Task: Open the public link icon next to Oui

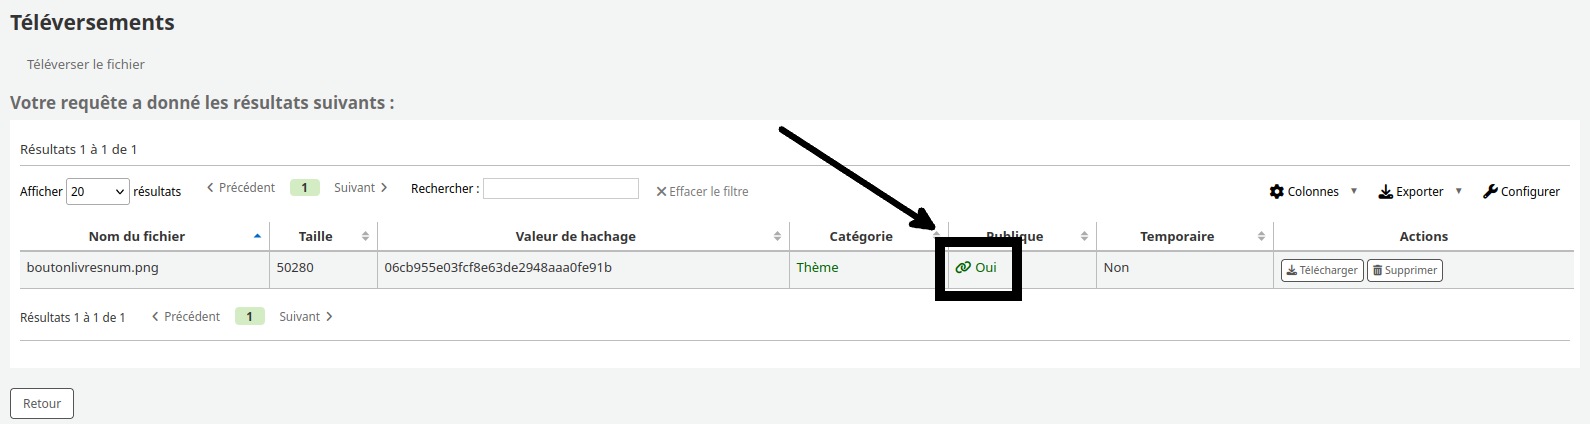Action: 963,267
